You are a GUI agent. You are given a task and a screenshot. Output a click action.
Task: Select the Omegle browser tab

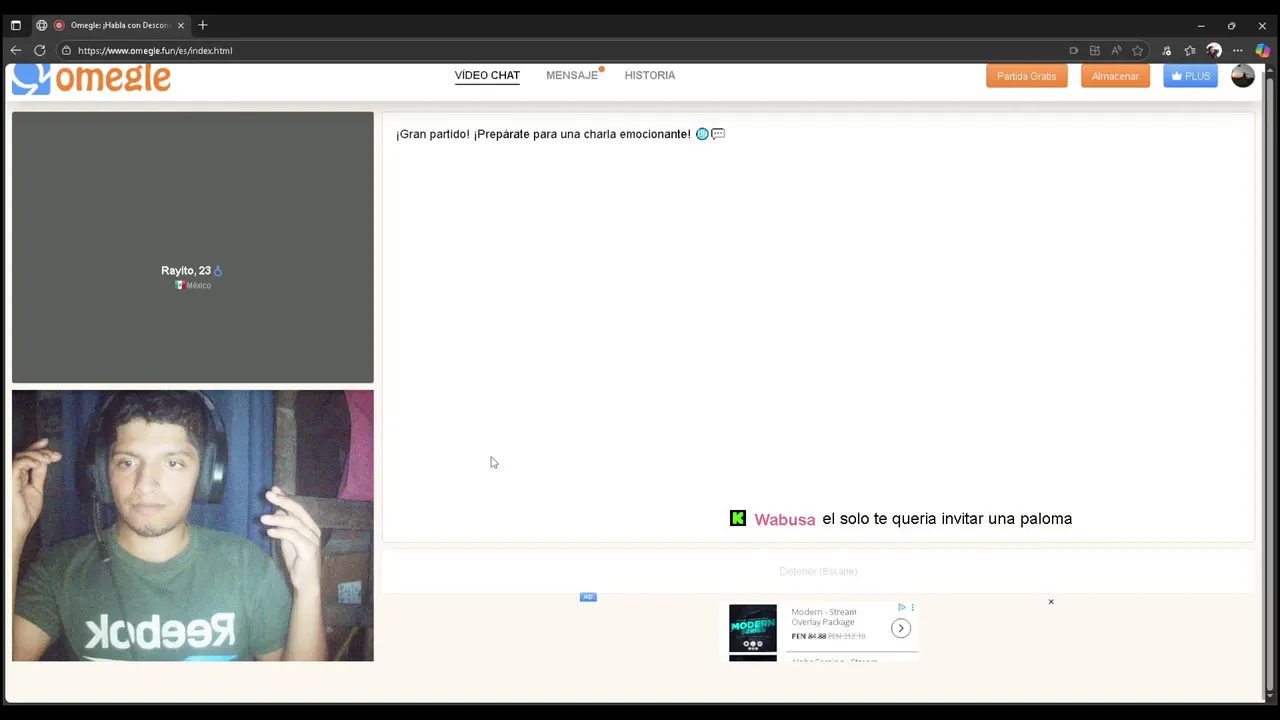coord(111,25)
